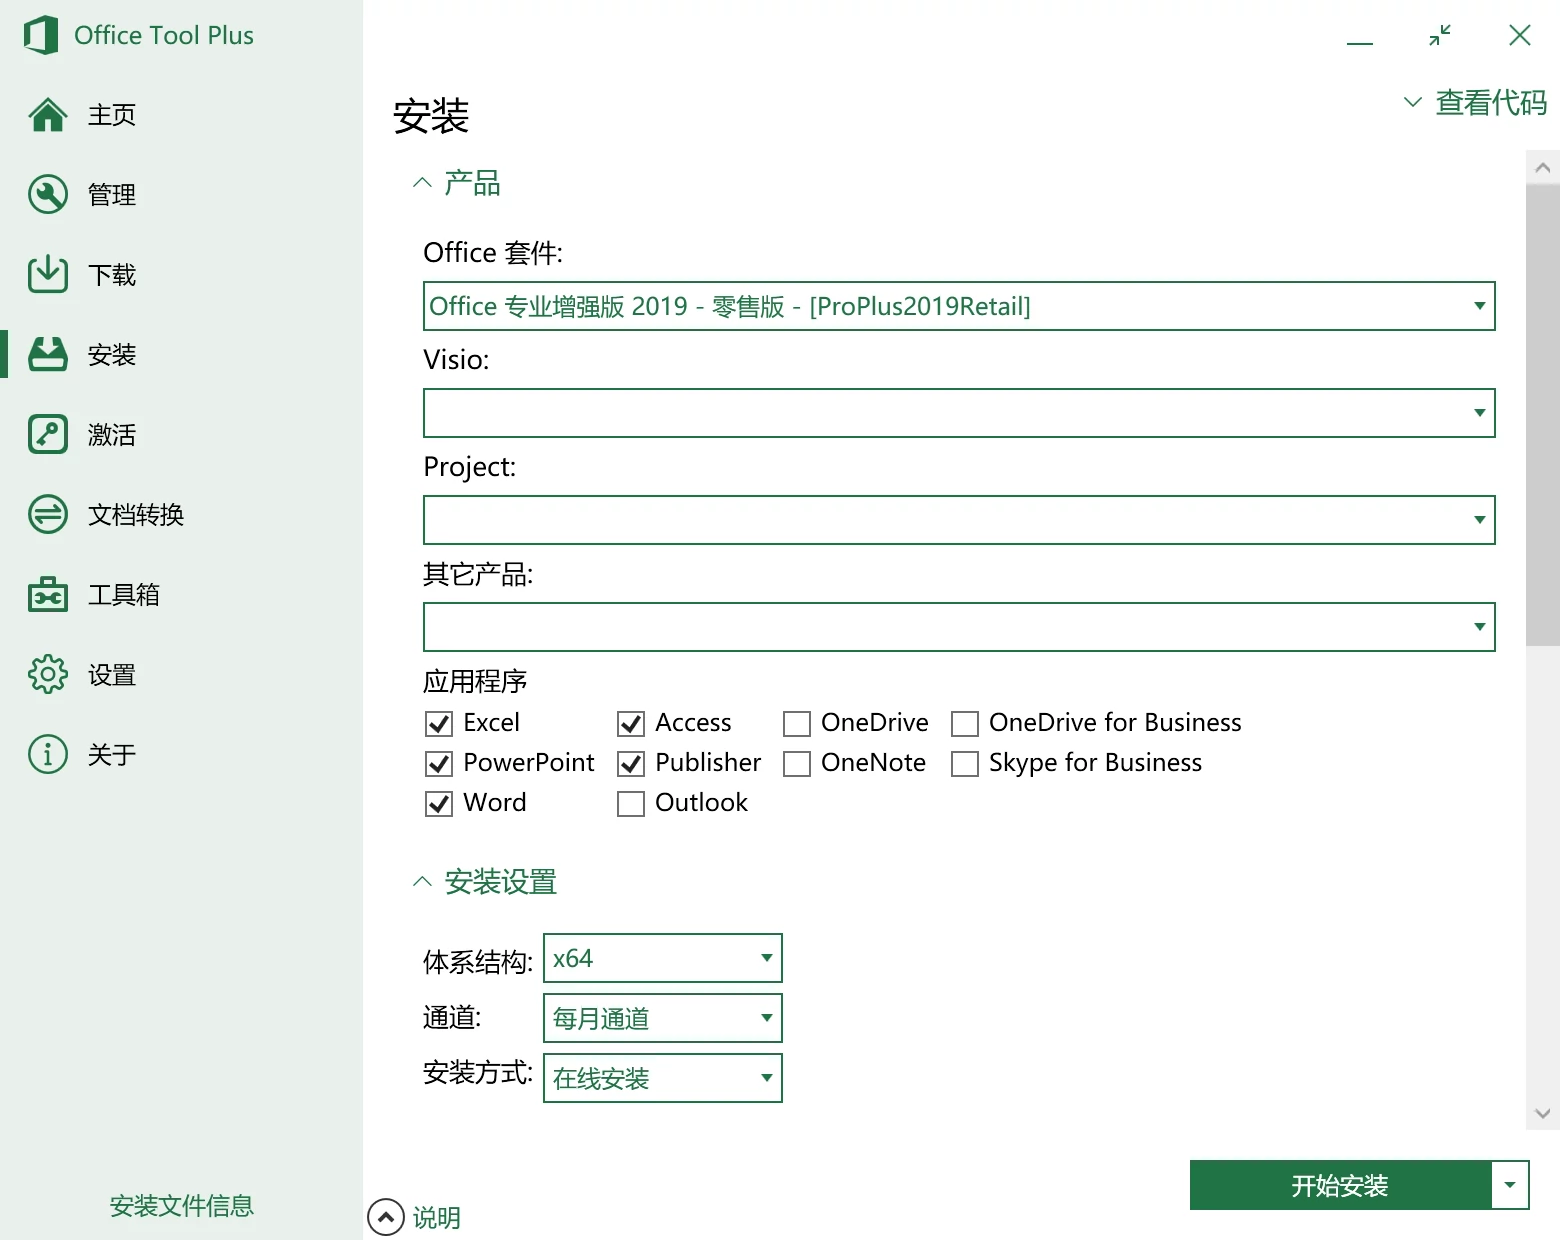Click the scrollbar down arrow

click(x=1543, y=1113)
